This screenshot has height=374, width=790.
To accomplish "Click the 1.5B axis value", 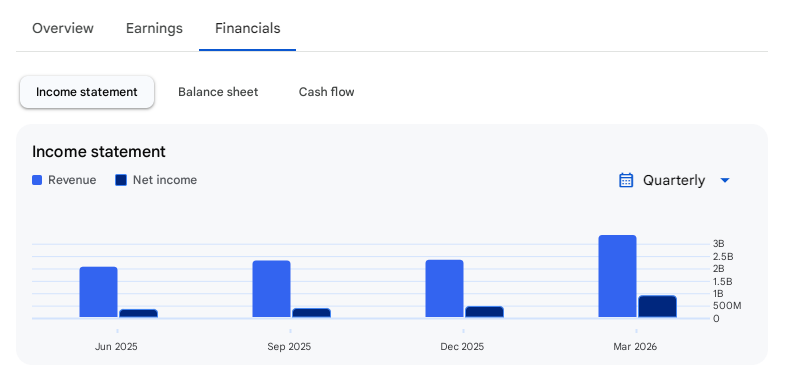I will pos(722,281).
